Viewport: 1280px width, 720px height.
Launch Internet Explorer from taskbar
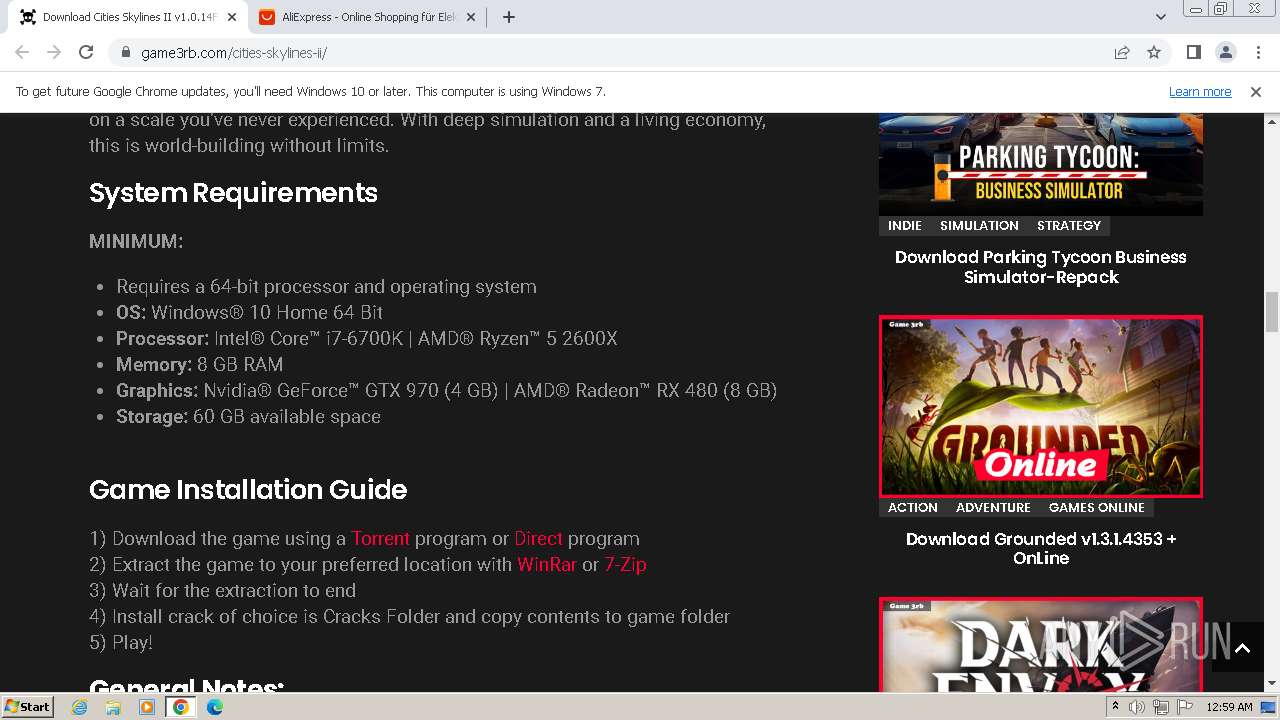coord(80,707)
